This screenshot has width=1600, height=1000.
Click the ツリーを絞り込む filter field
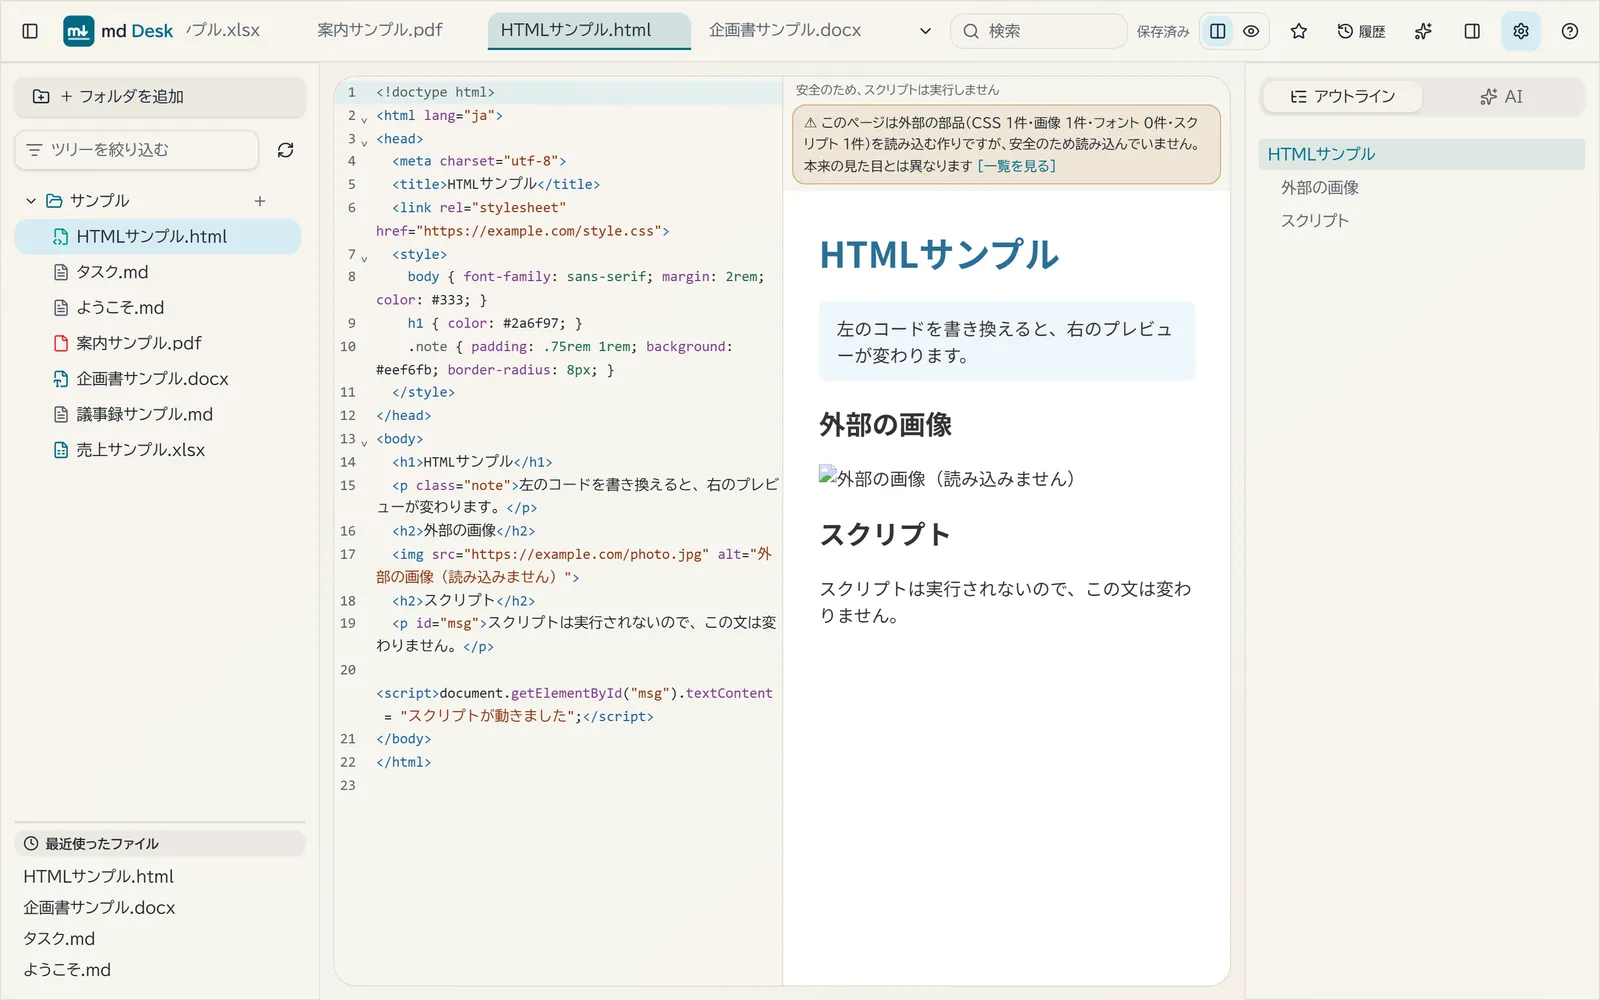[x=137, y=150]
